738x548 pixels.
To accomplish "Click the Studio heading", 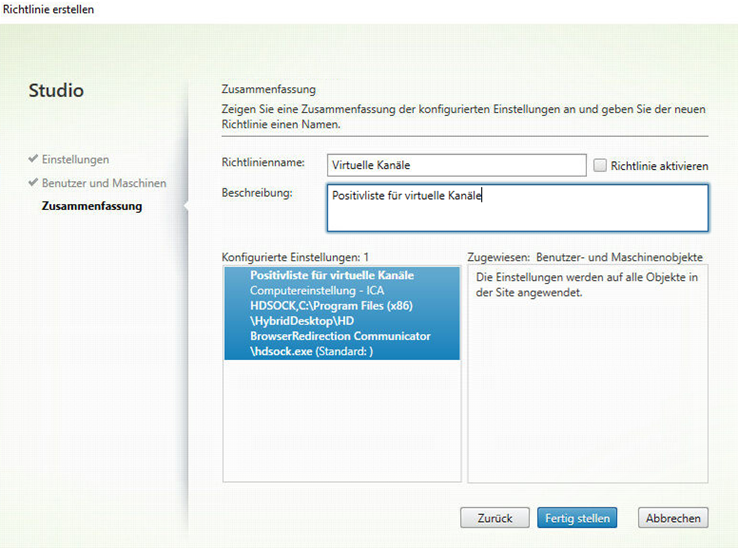I will [56, 91].
